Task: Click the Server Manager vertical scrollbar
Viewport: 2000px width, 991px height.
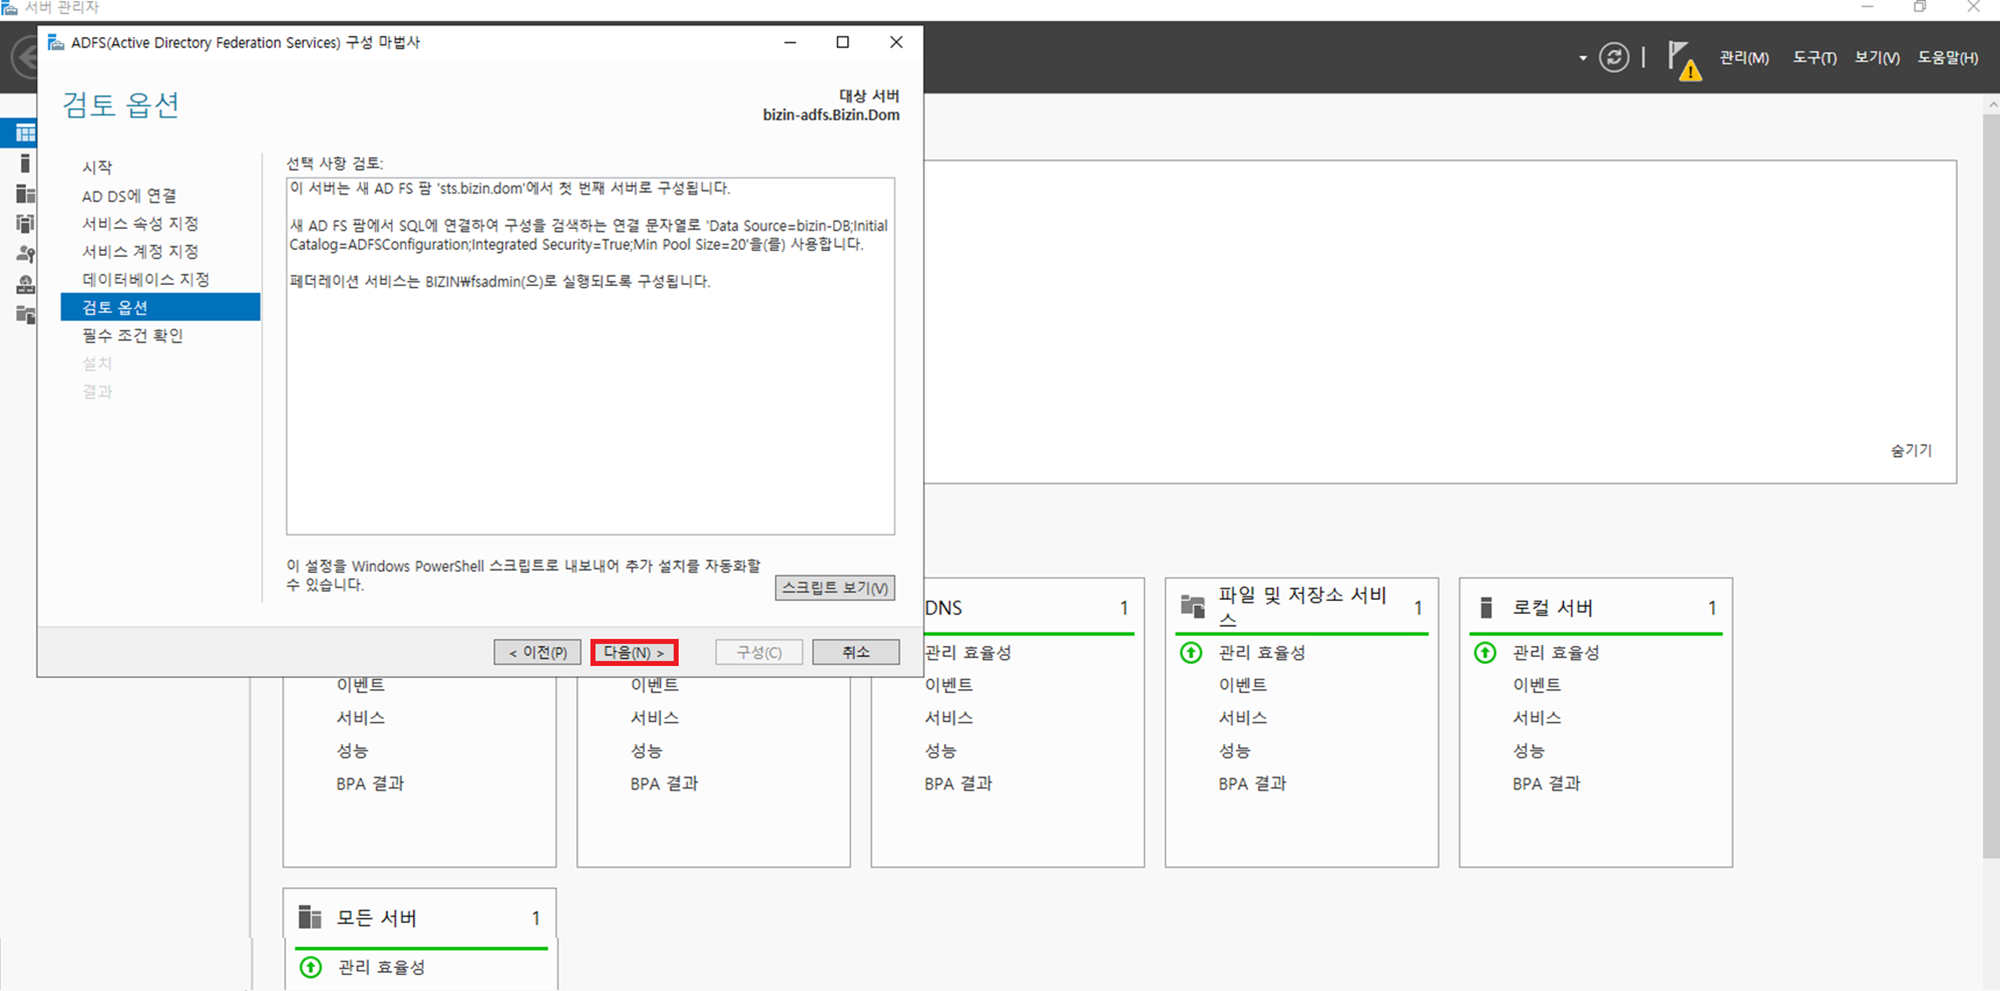Action: pyautogui.click(x=1990, y=485)
